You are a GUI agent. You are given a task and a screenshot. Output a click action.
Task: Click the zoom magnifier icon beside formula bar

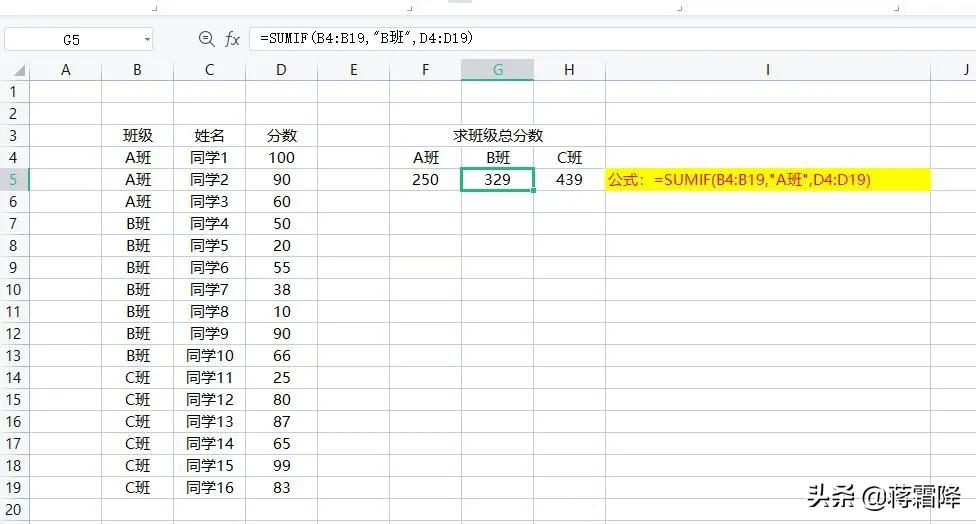click(207, 39)
